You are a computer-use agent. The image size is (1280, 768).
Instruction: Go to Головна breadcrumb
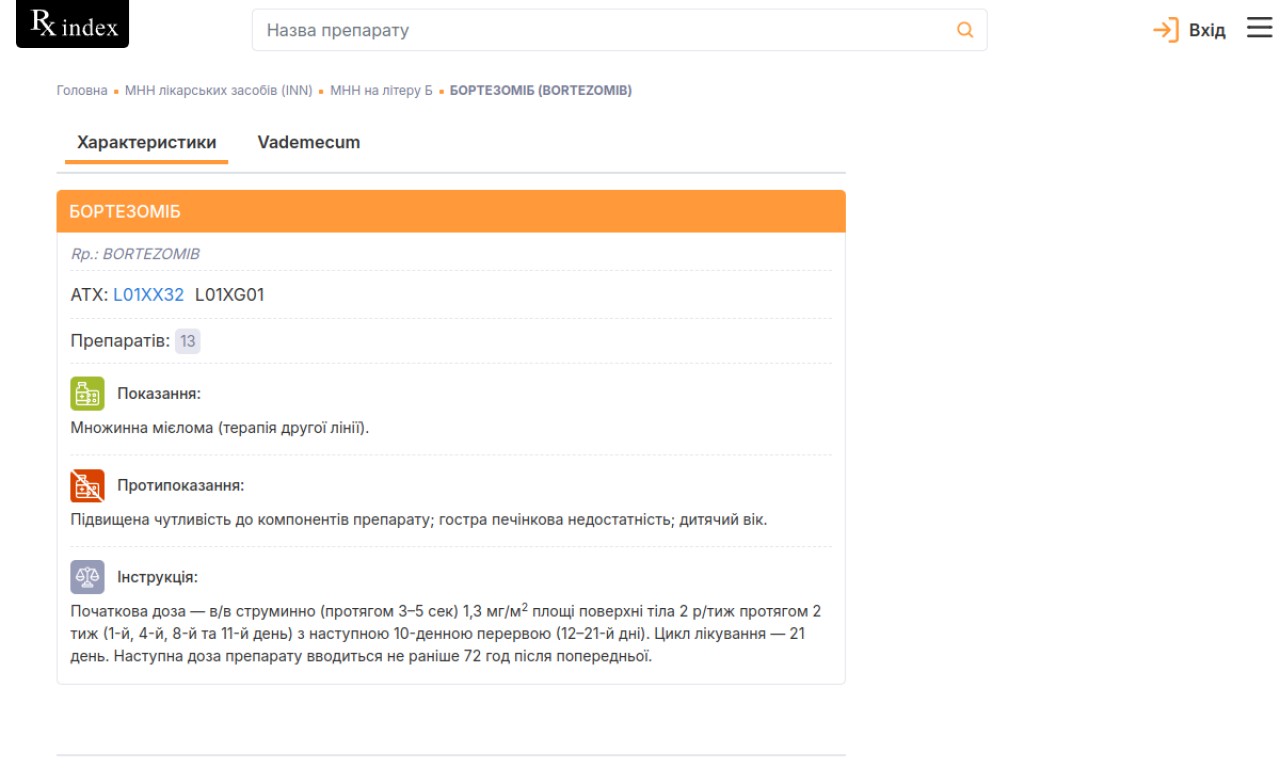(82, 90)
